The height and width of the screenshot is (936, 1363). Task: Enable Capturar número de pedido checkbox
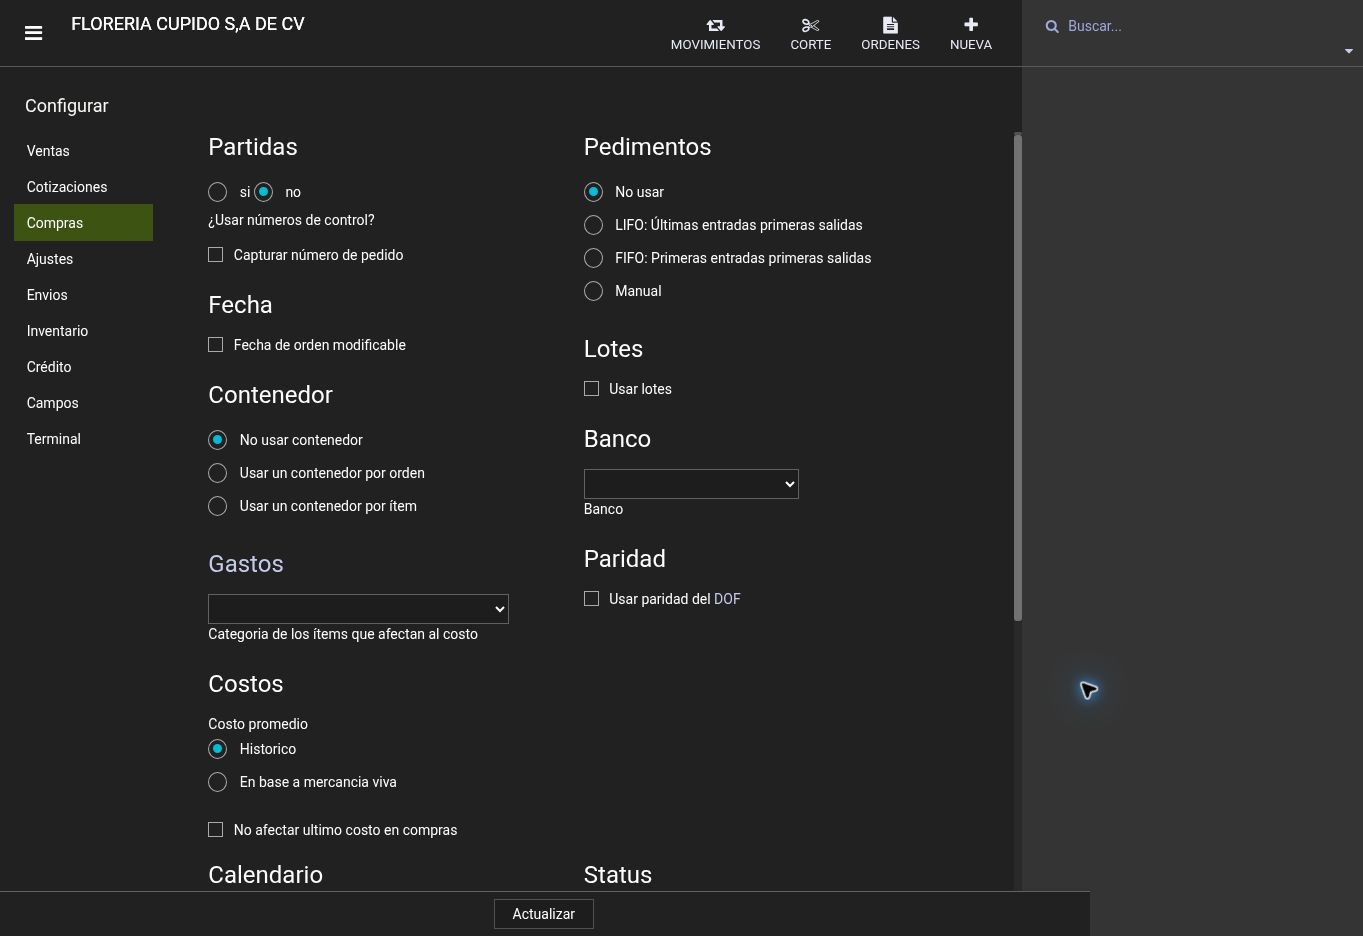pyautogui.click(x=215, y=255)
